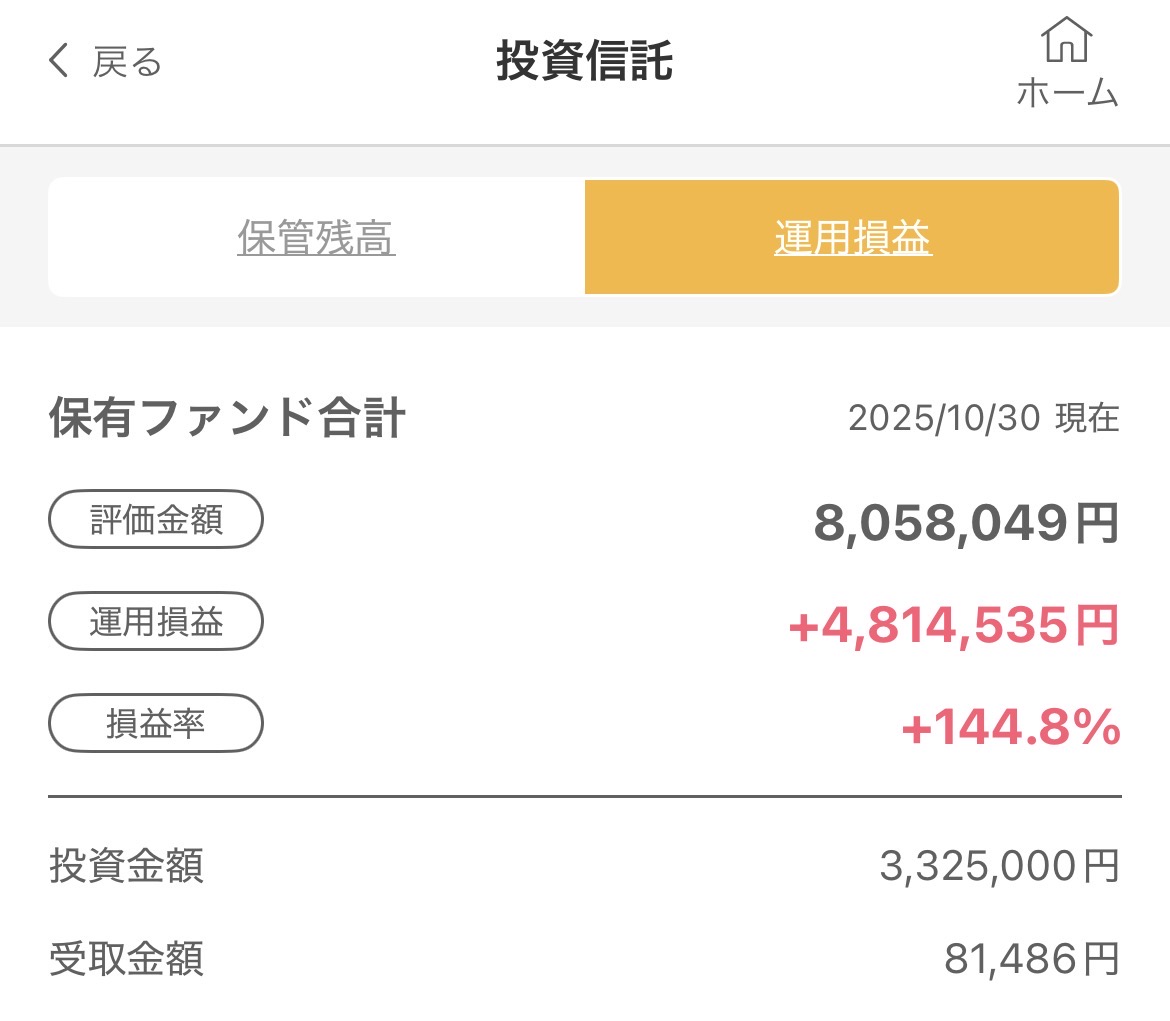Select the 3,325,000円 investment amount
This screenshot has height=1021, width=1170.
pos(999,867)
